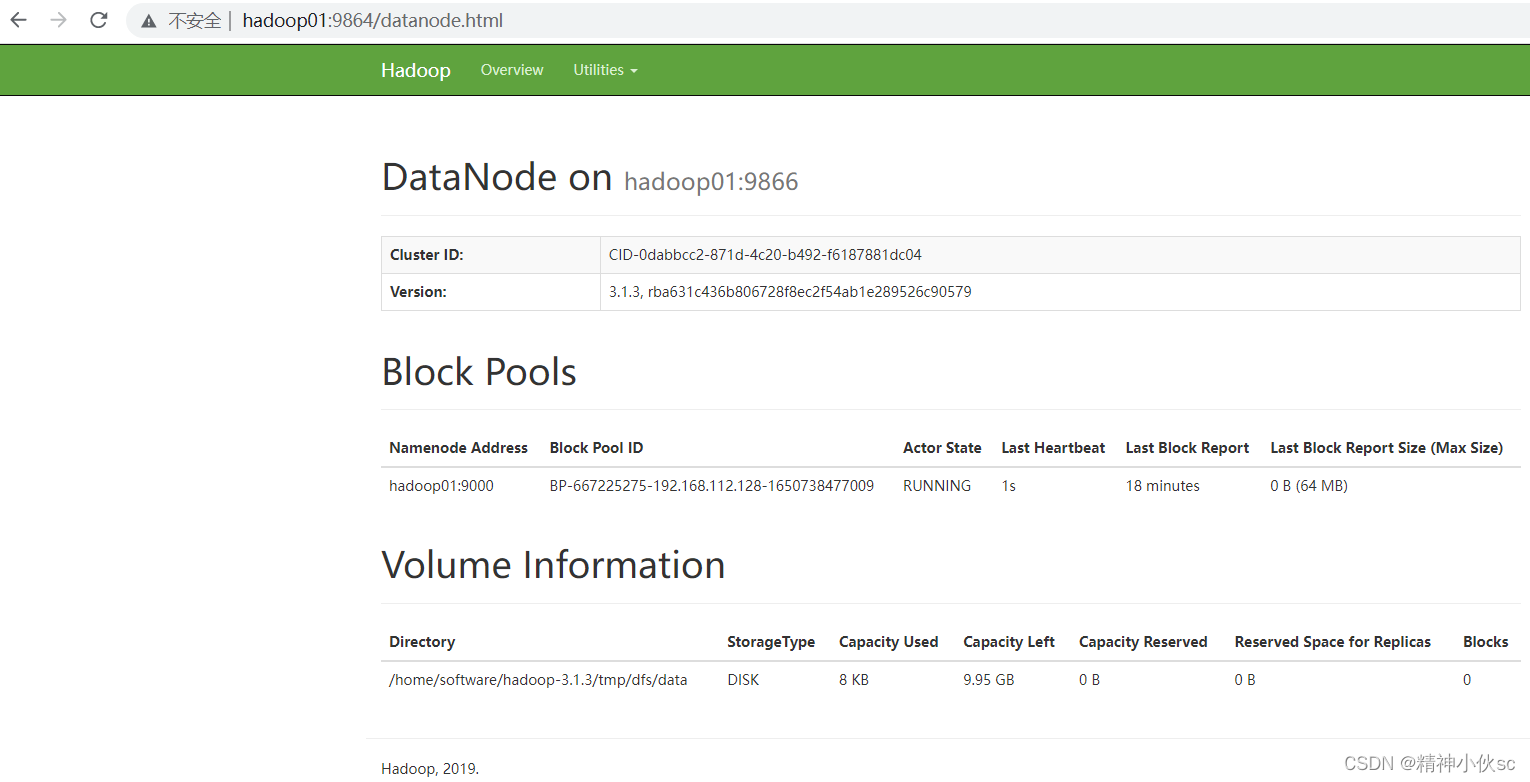
Task: Click the StorageType column header
Action: coord(771,642)
